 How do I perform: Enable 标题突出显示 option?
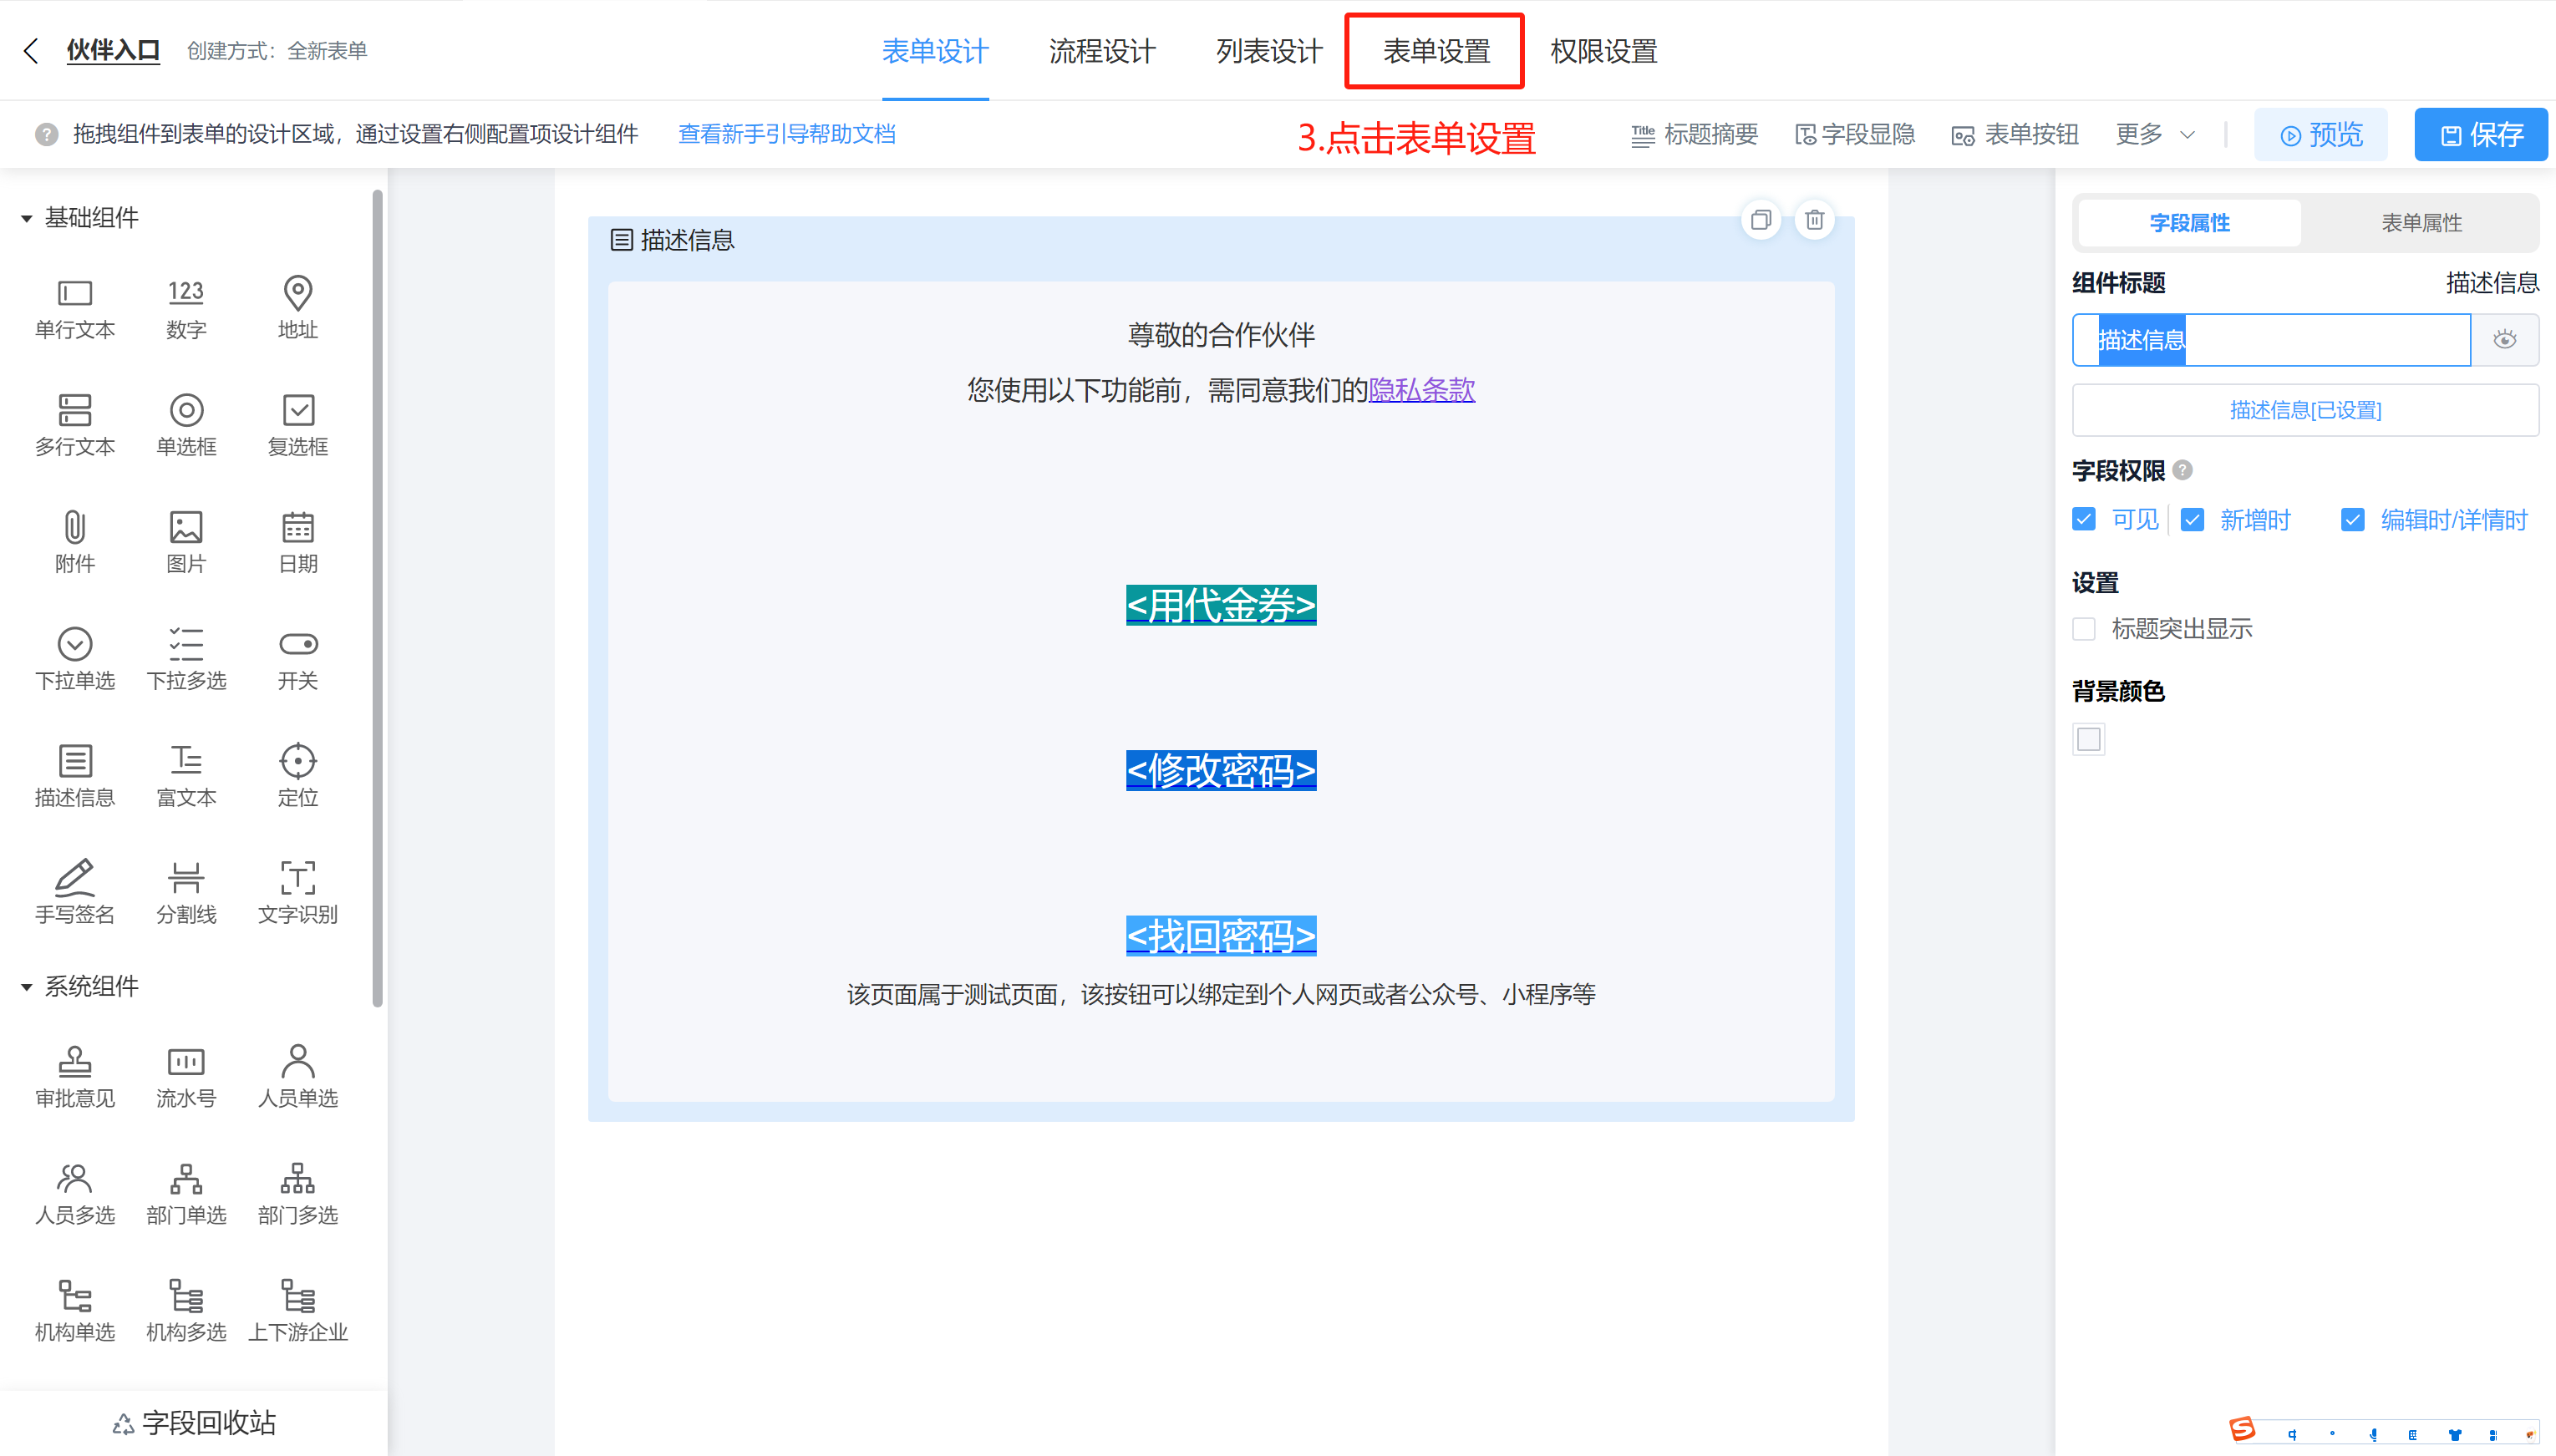tap(2084, 628)
